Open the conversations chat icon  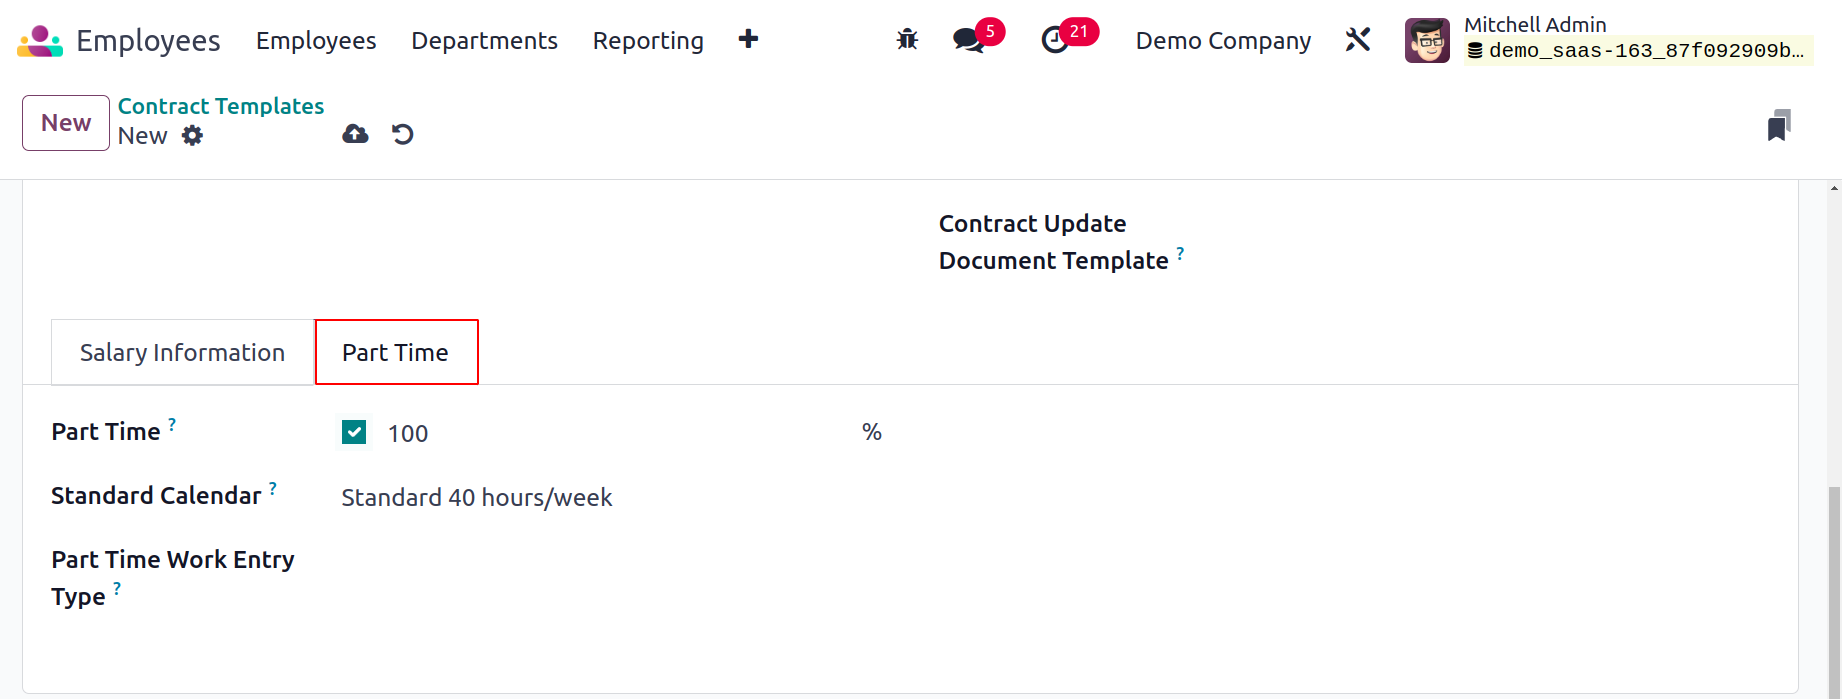pos(968,40)
